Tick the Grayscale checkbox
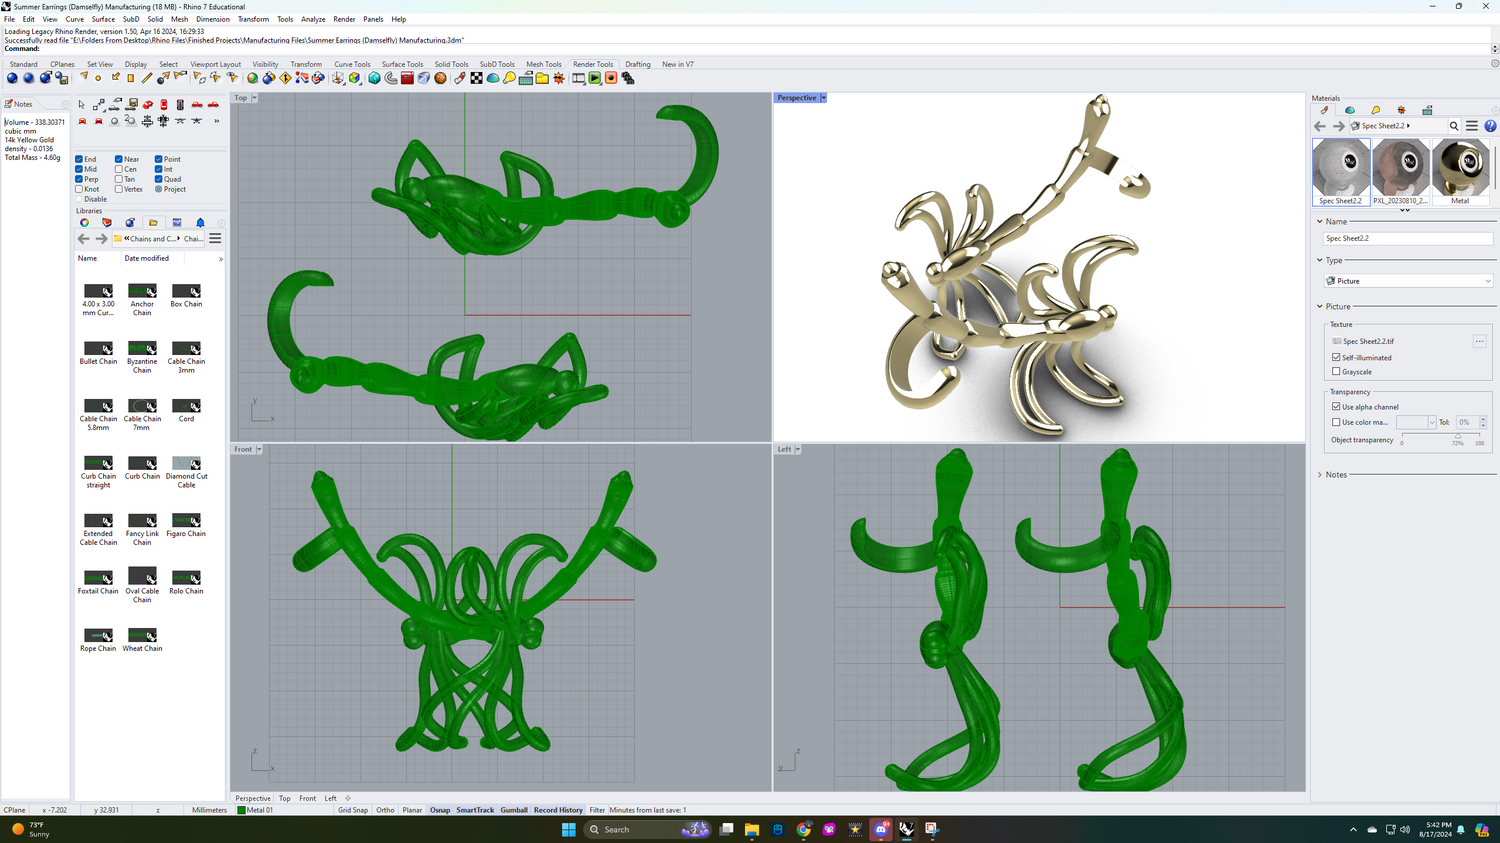 click(x=1336, y=371)
